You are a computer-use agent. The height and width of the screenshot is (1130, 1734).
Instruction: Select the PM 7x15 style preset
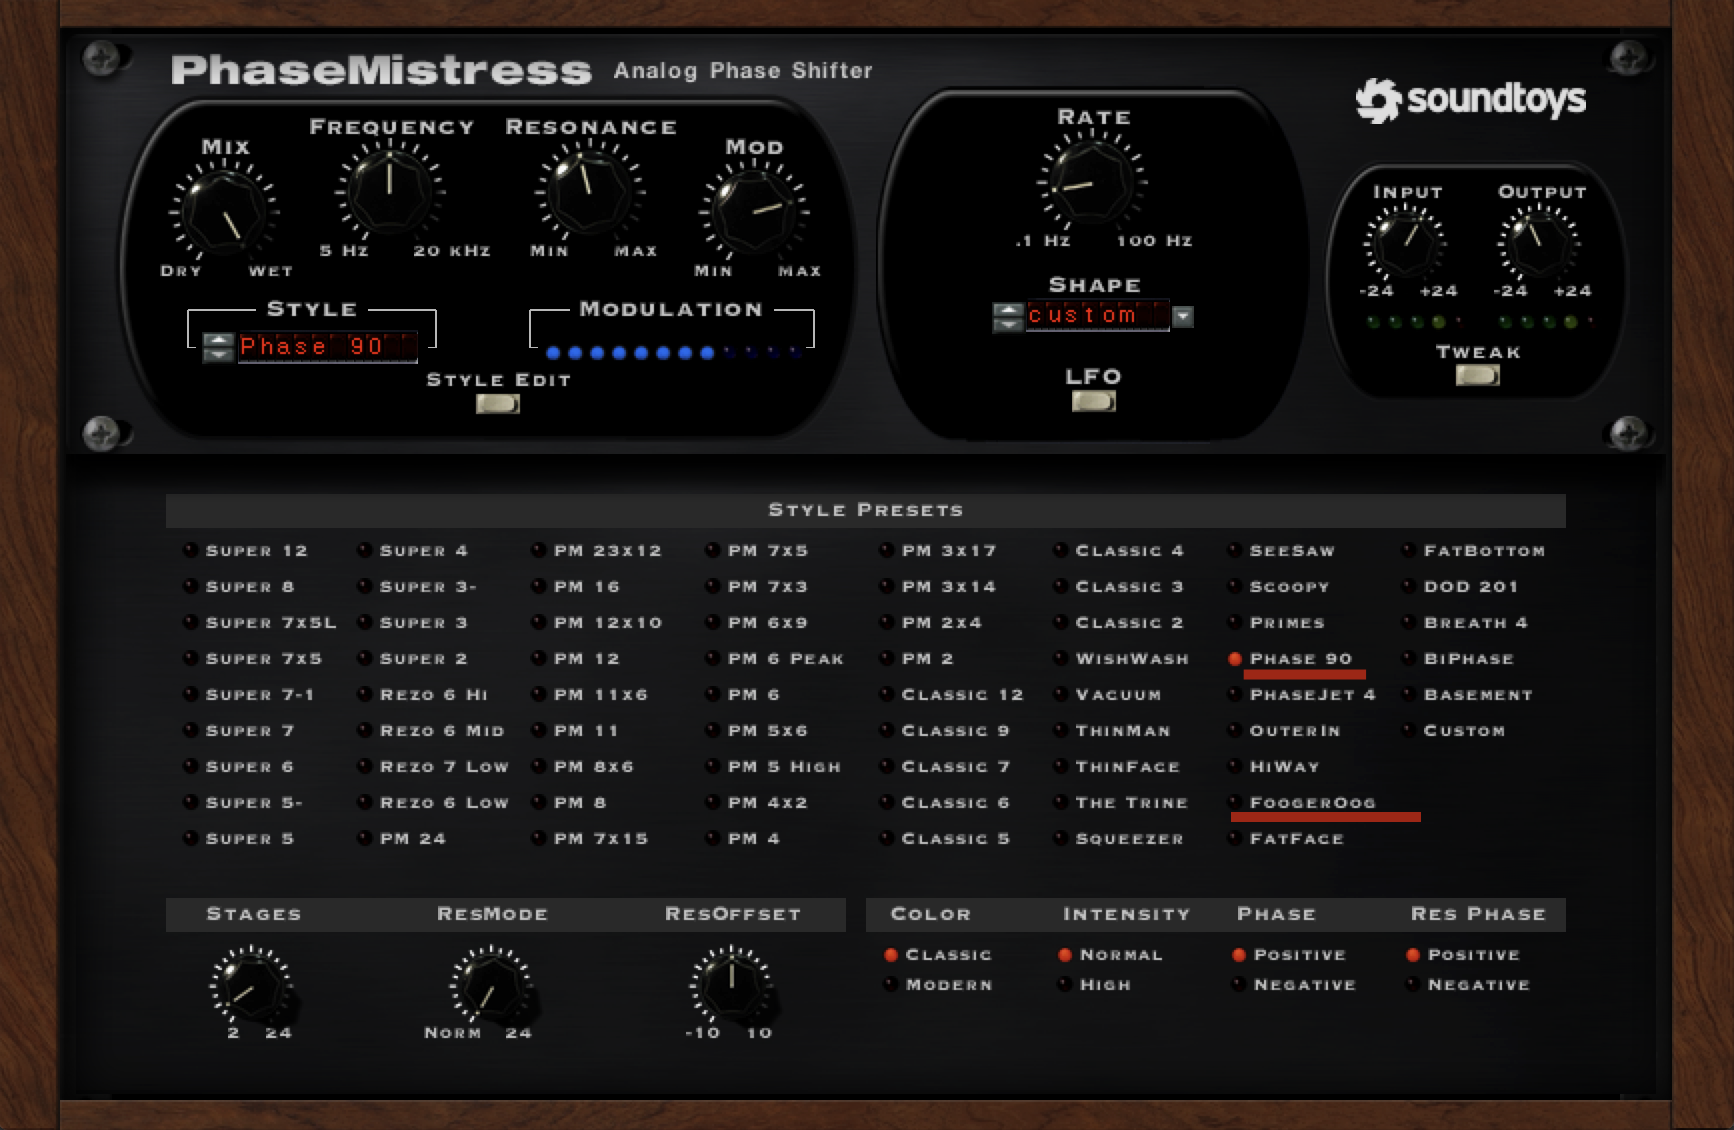590,839
